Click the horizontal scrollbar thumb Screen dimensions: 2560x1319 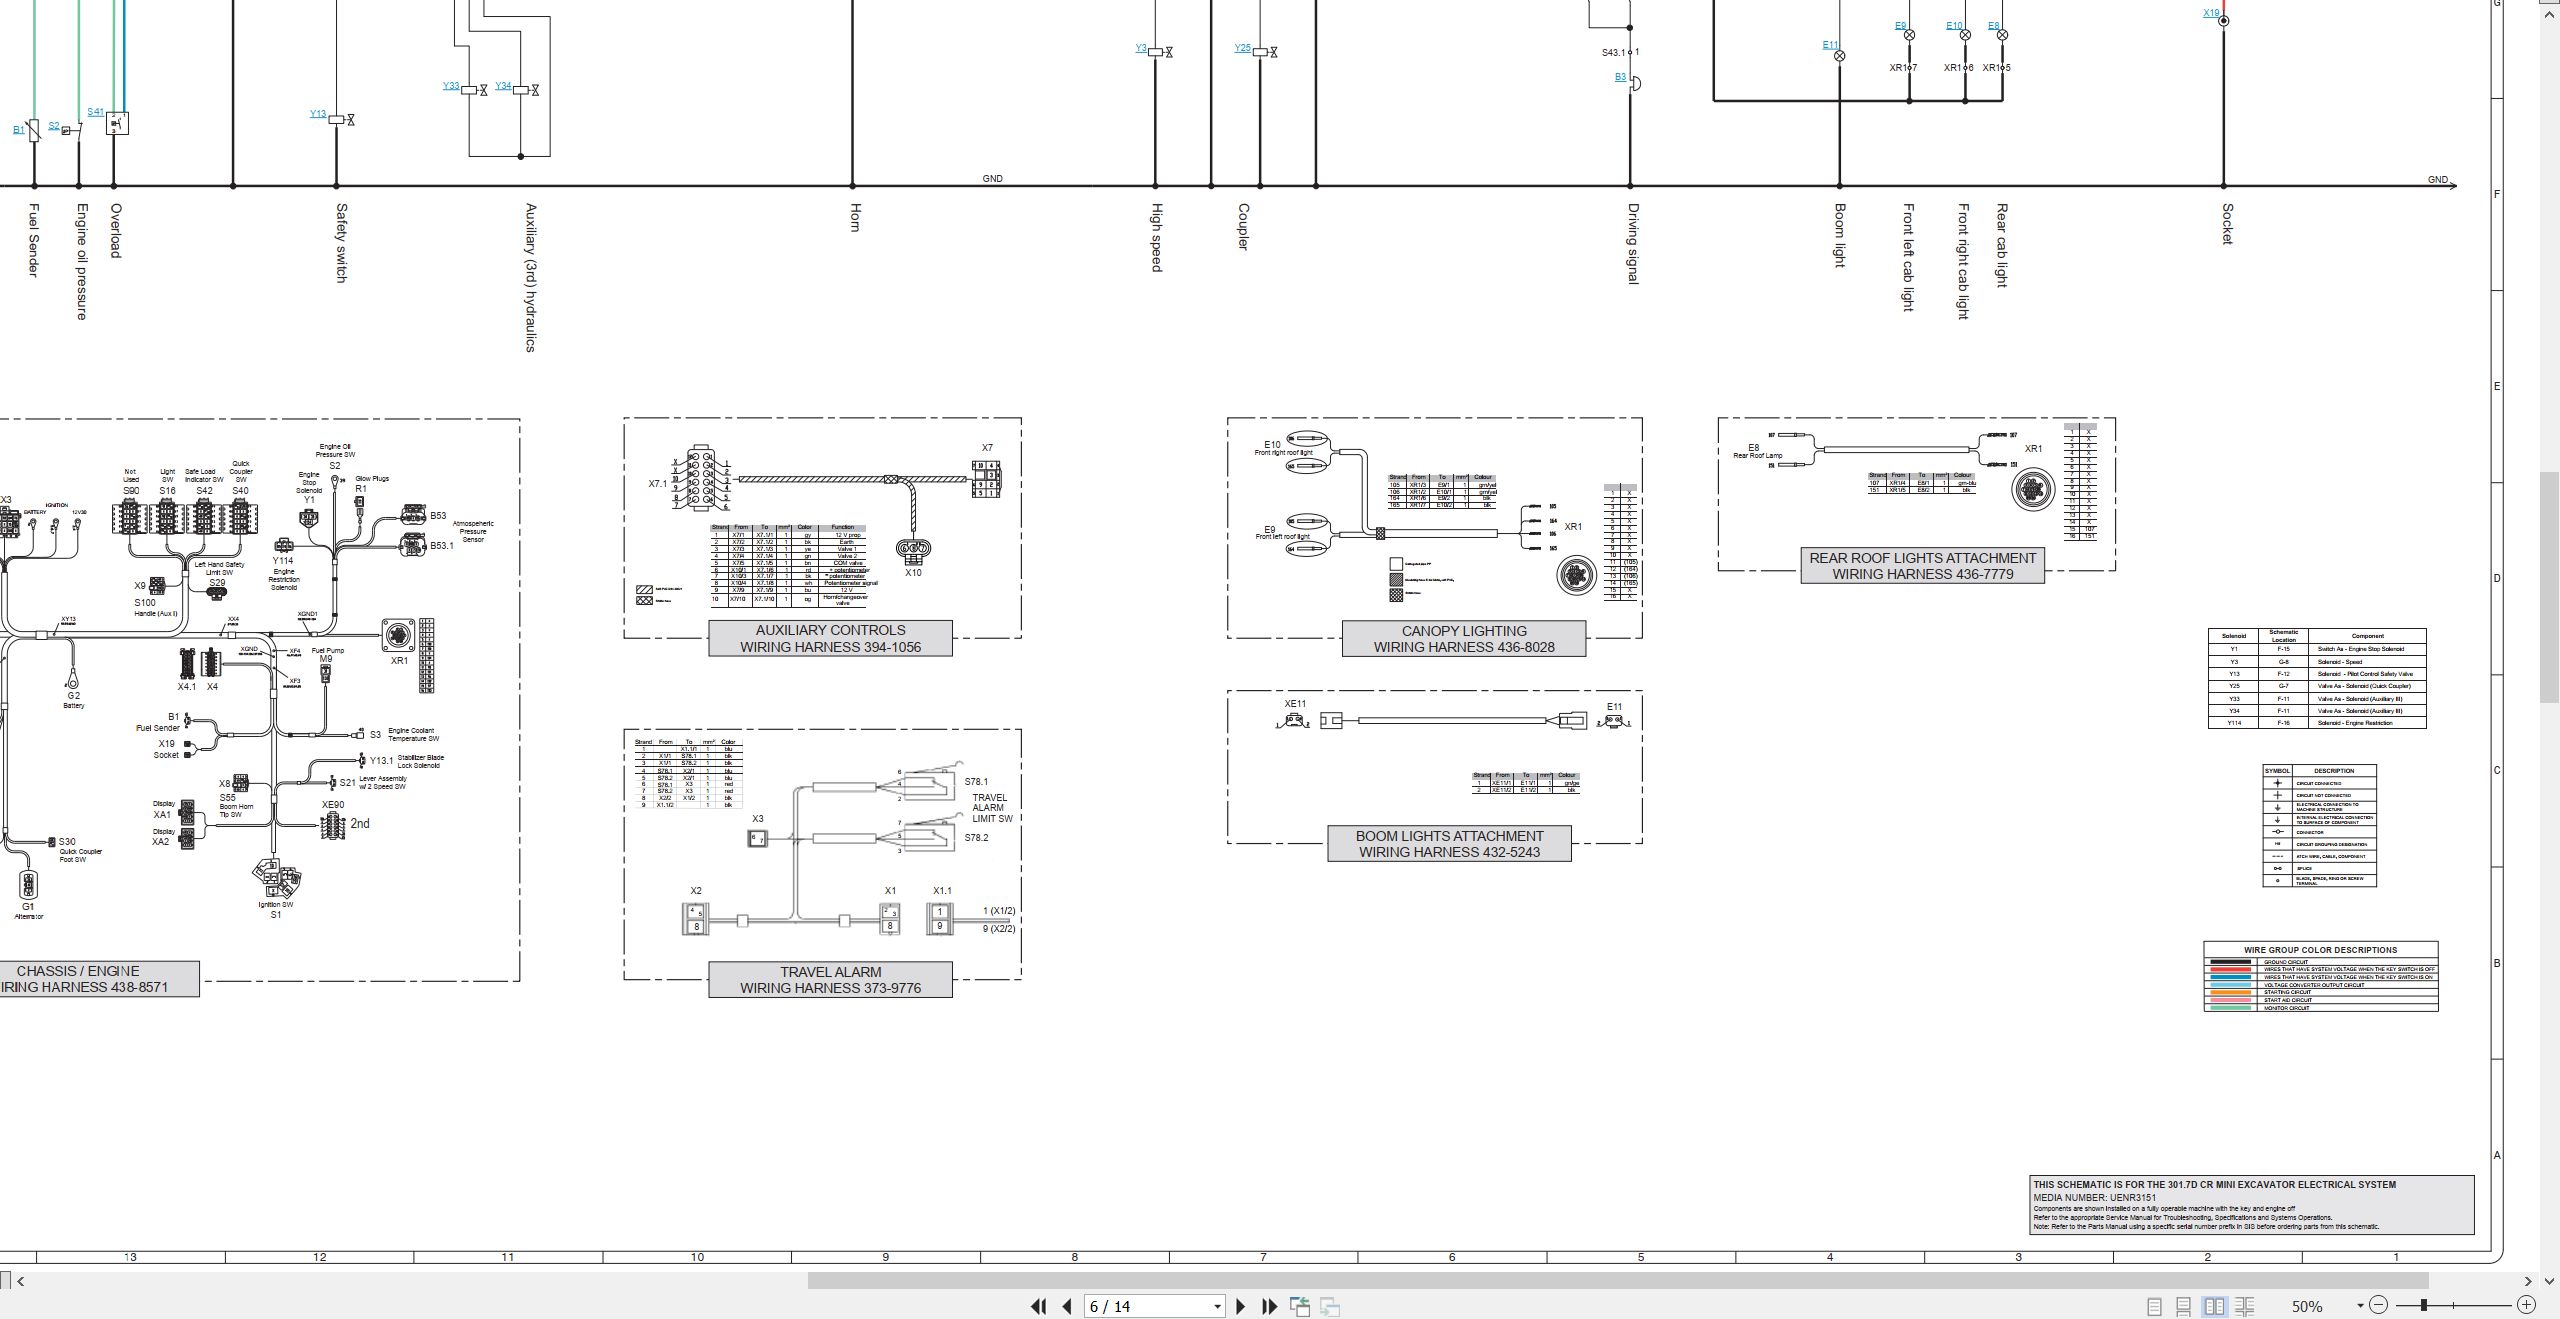pos(1618,1281)
